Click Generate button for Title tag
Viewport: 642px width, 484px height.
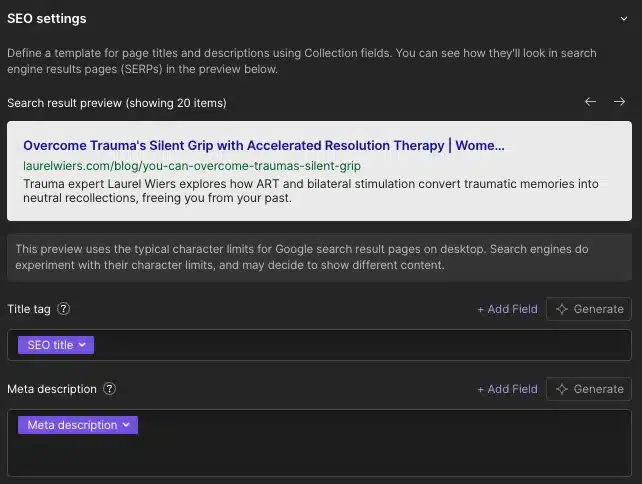(589, 309)
